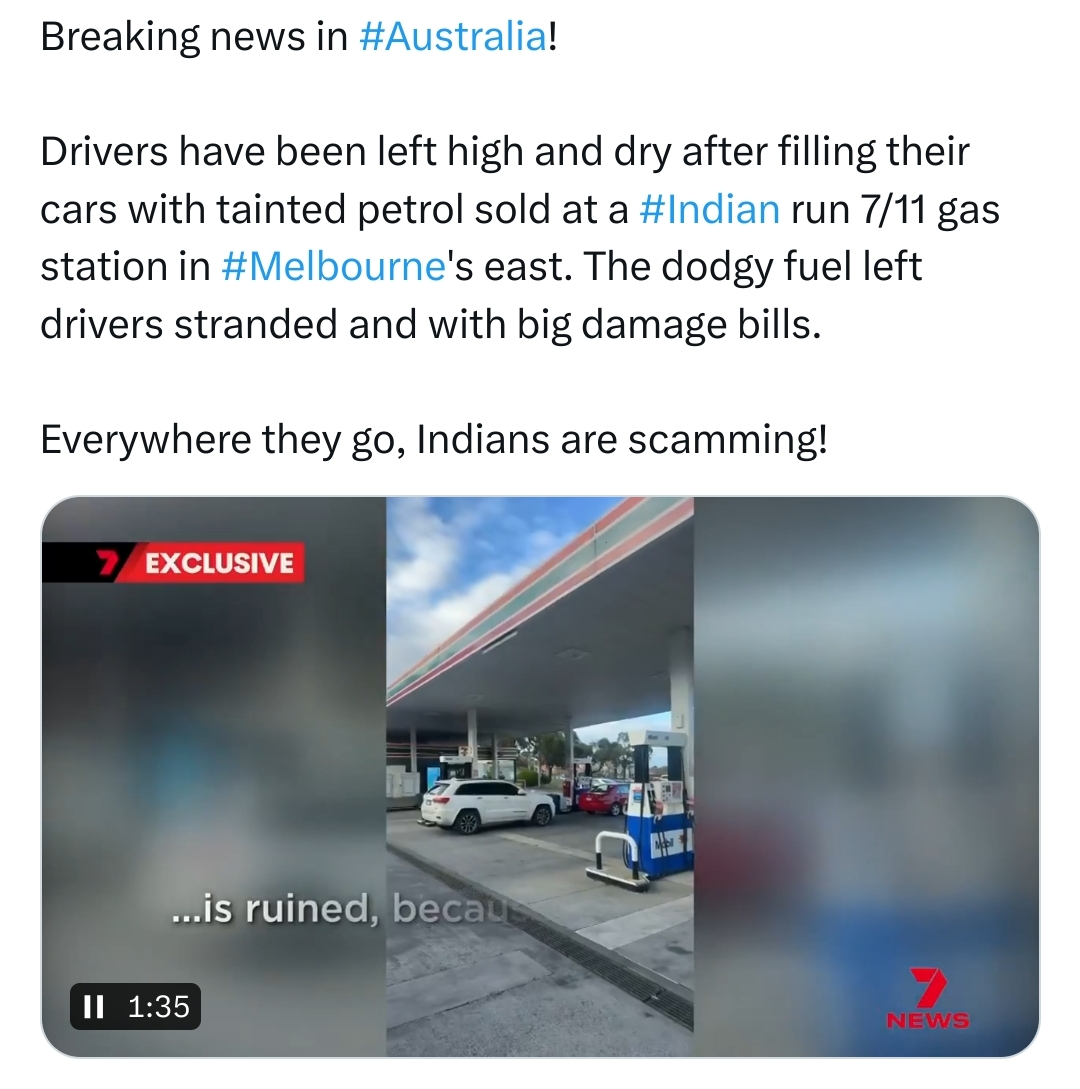Pause the video with the pause icon
1080x1089 pixels.
[x=93, y=1006]
